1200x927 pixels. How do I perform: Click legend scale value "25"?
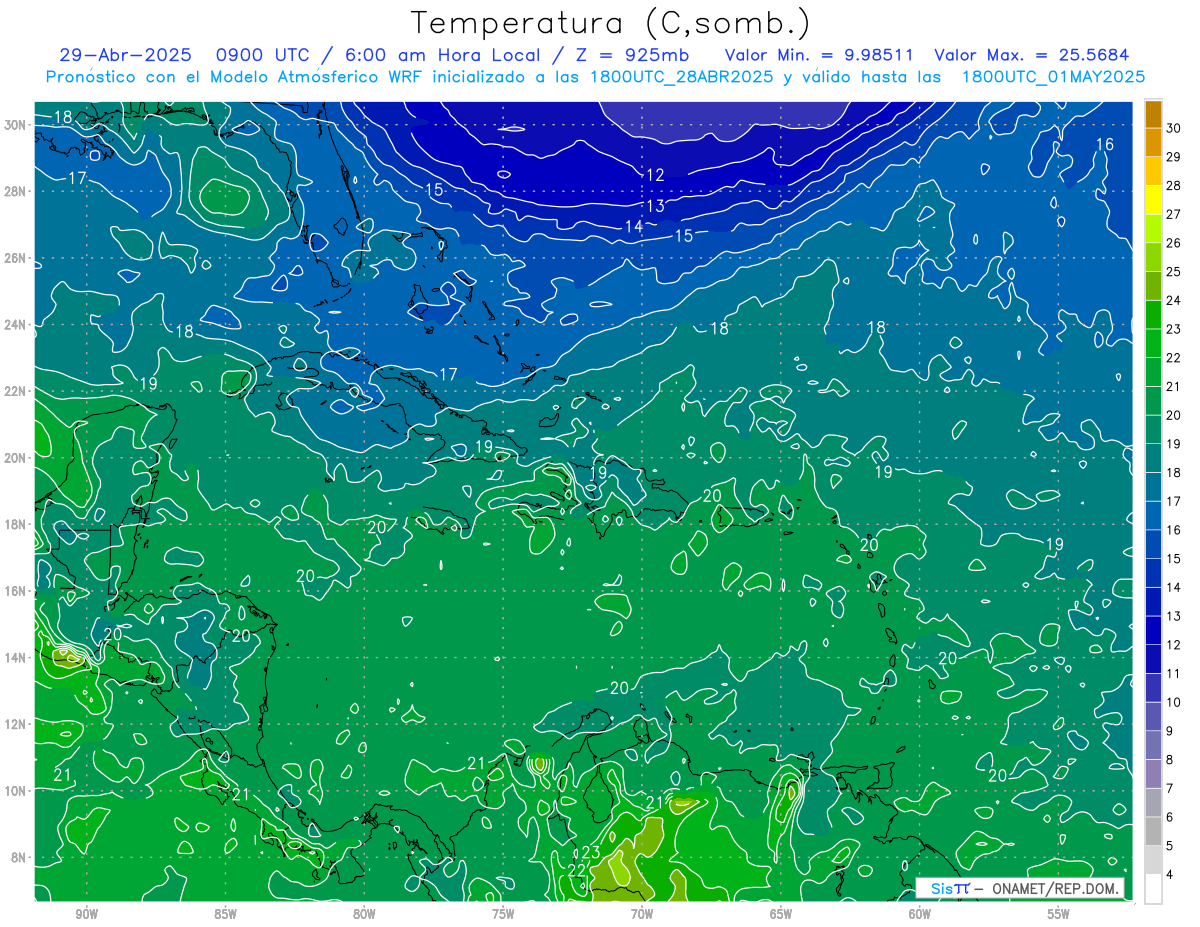coord(1175,272)
